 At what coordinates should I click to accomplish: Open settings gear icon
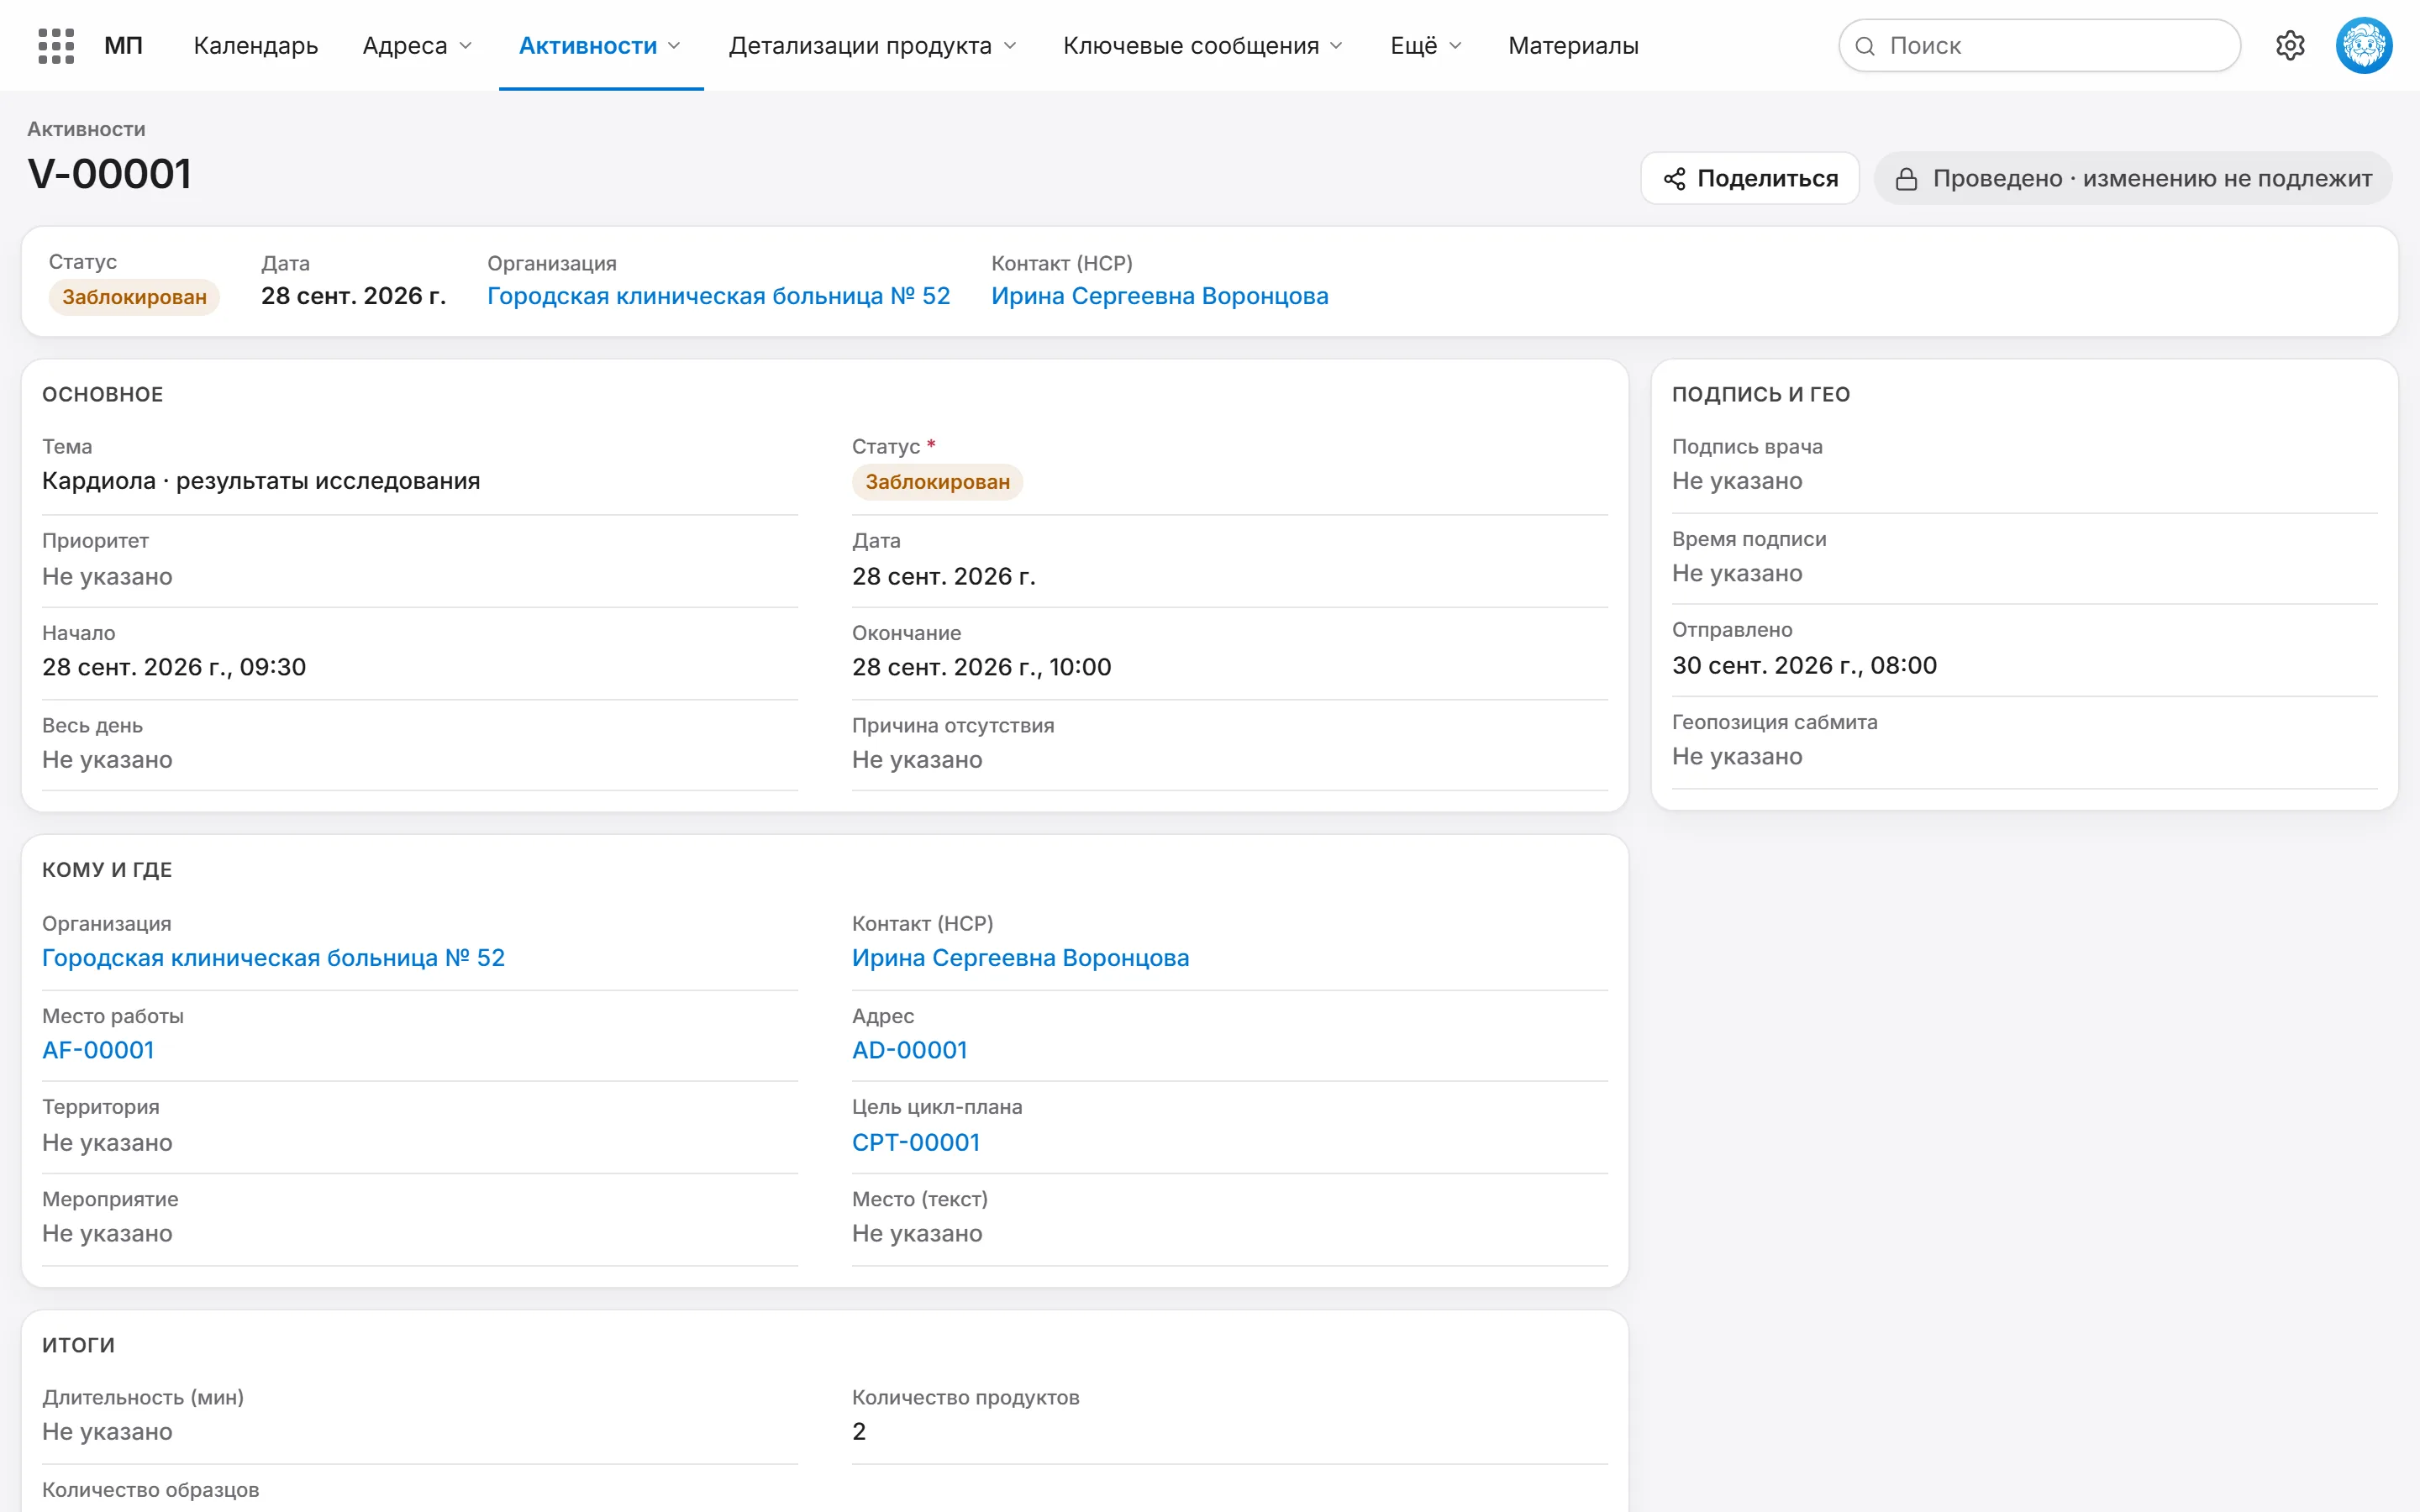click(x=2290, y=45)
